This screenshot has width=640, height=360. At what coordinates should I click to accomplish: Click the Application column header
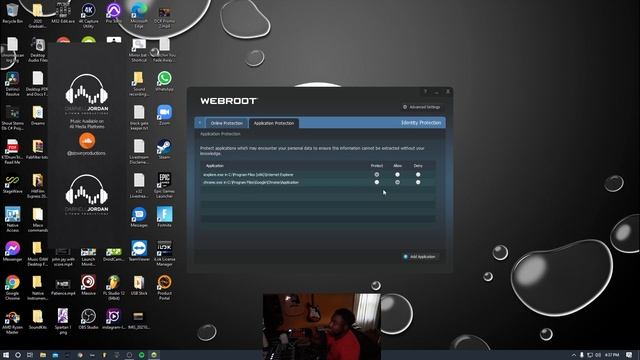point(215,166)
